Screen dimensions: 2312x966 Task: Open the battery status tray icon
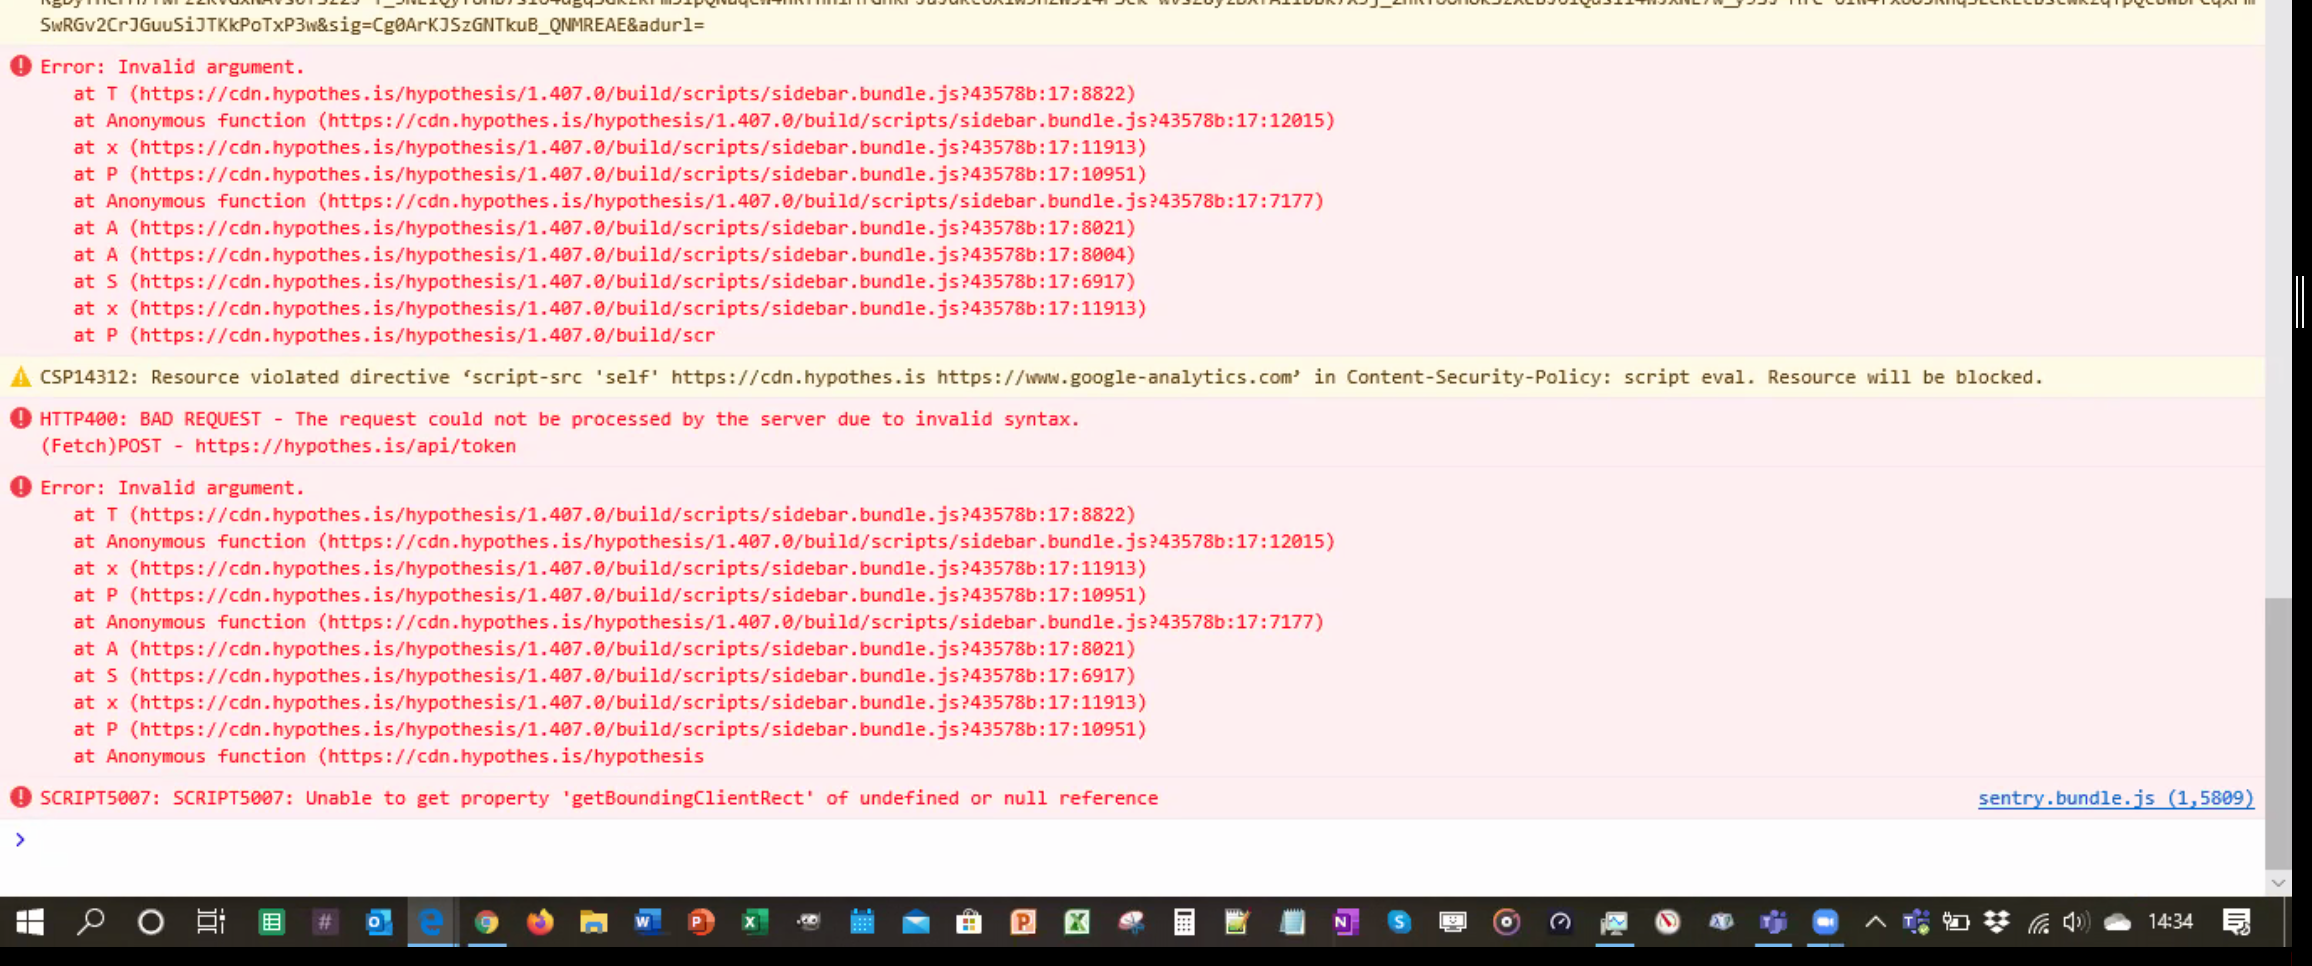pos(1956,922)
